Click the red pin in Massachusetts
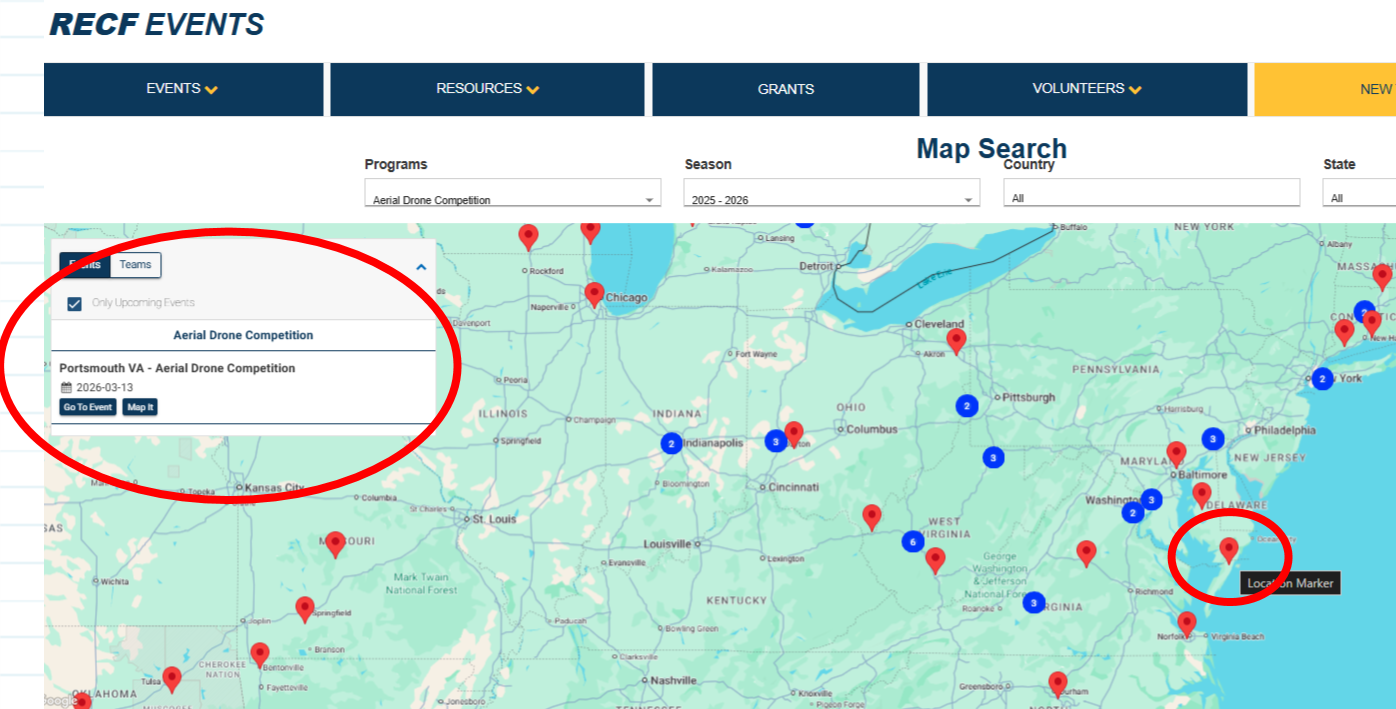Image resolution: width=1396 pixels, height=709 pixels. point(1382,275)
